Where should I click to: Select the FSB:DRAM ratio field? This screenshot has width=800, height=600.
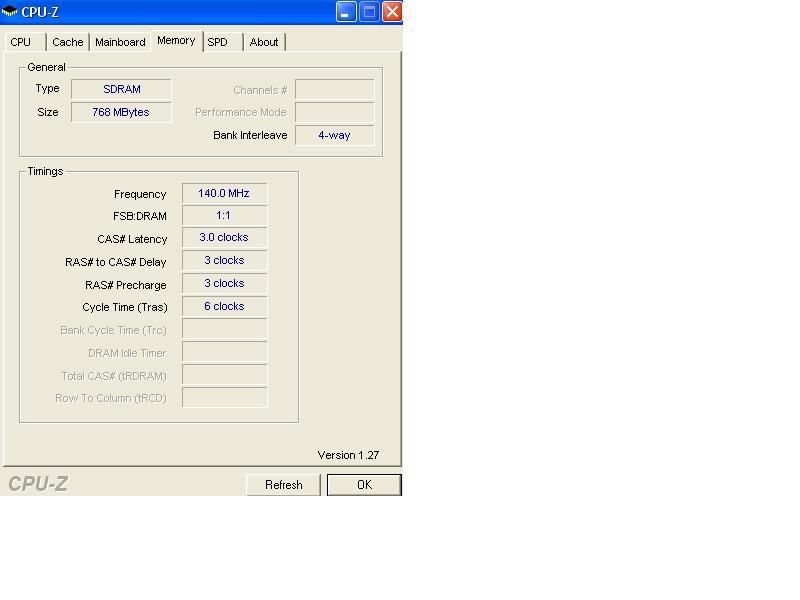[224, 215]
